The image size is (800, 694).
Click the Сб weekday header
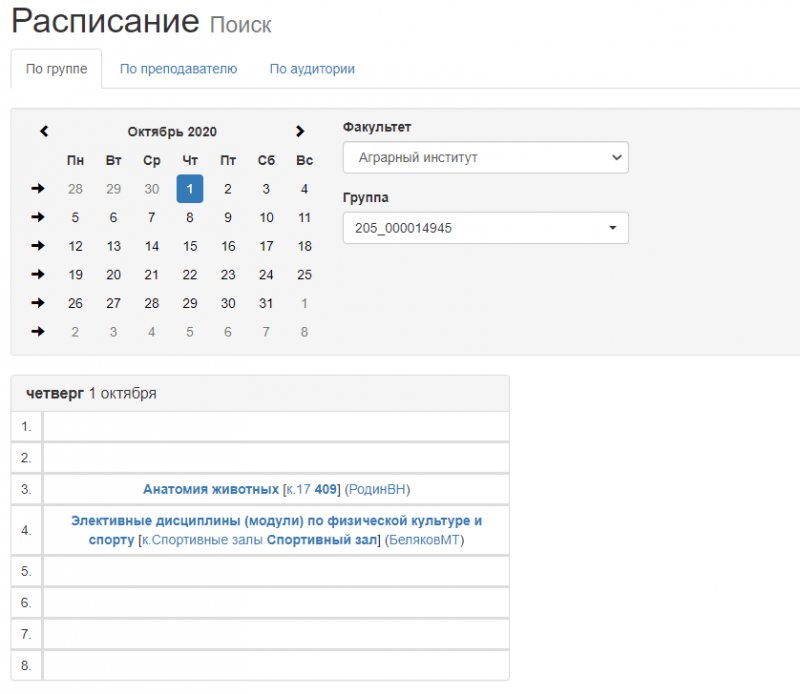pos(266,160)
